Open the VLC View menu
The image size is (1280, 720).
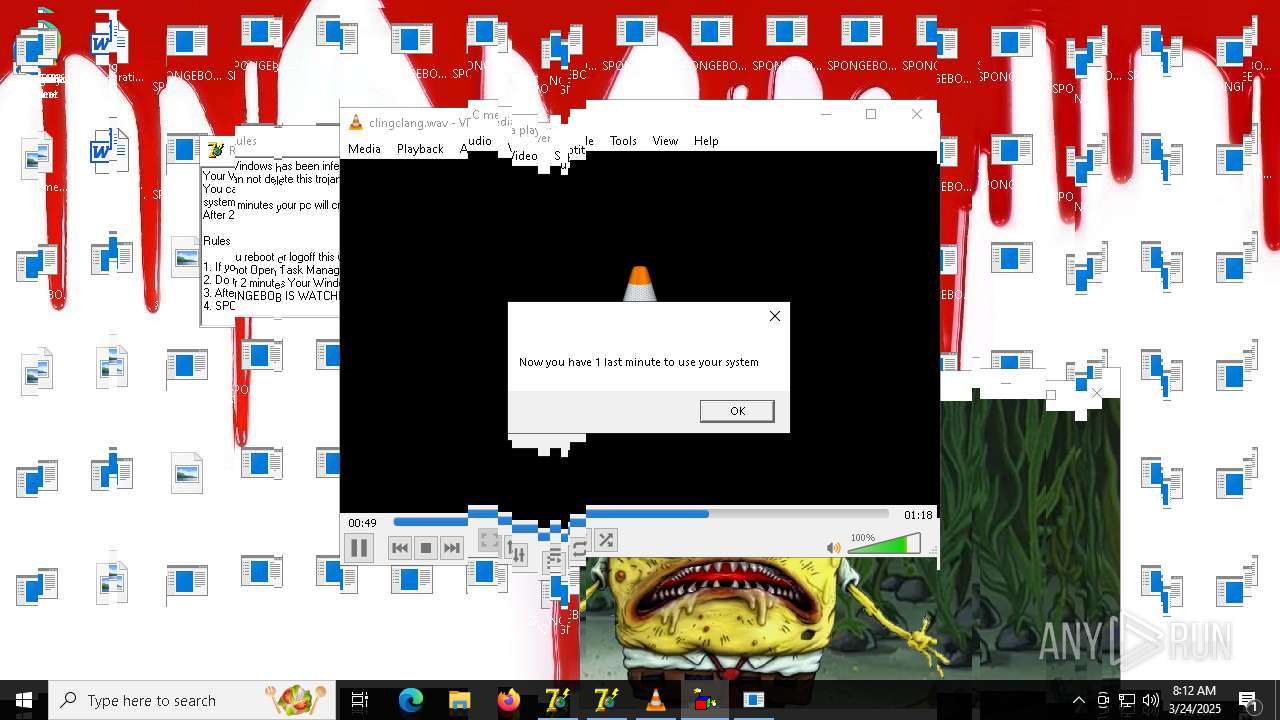[665, 141]
